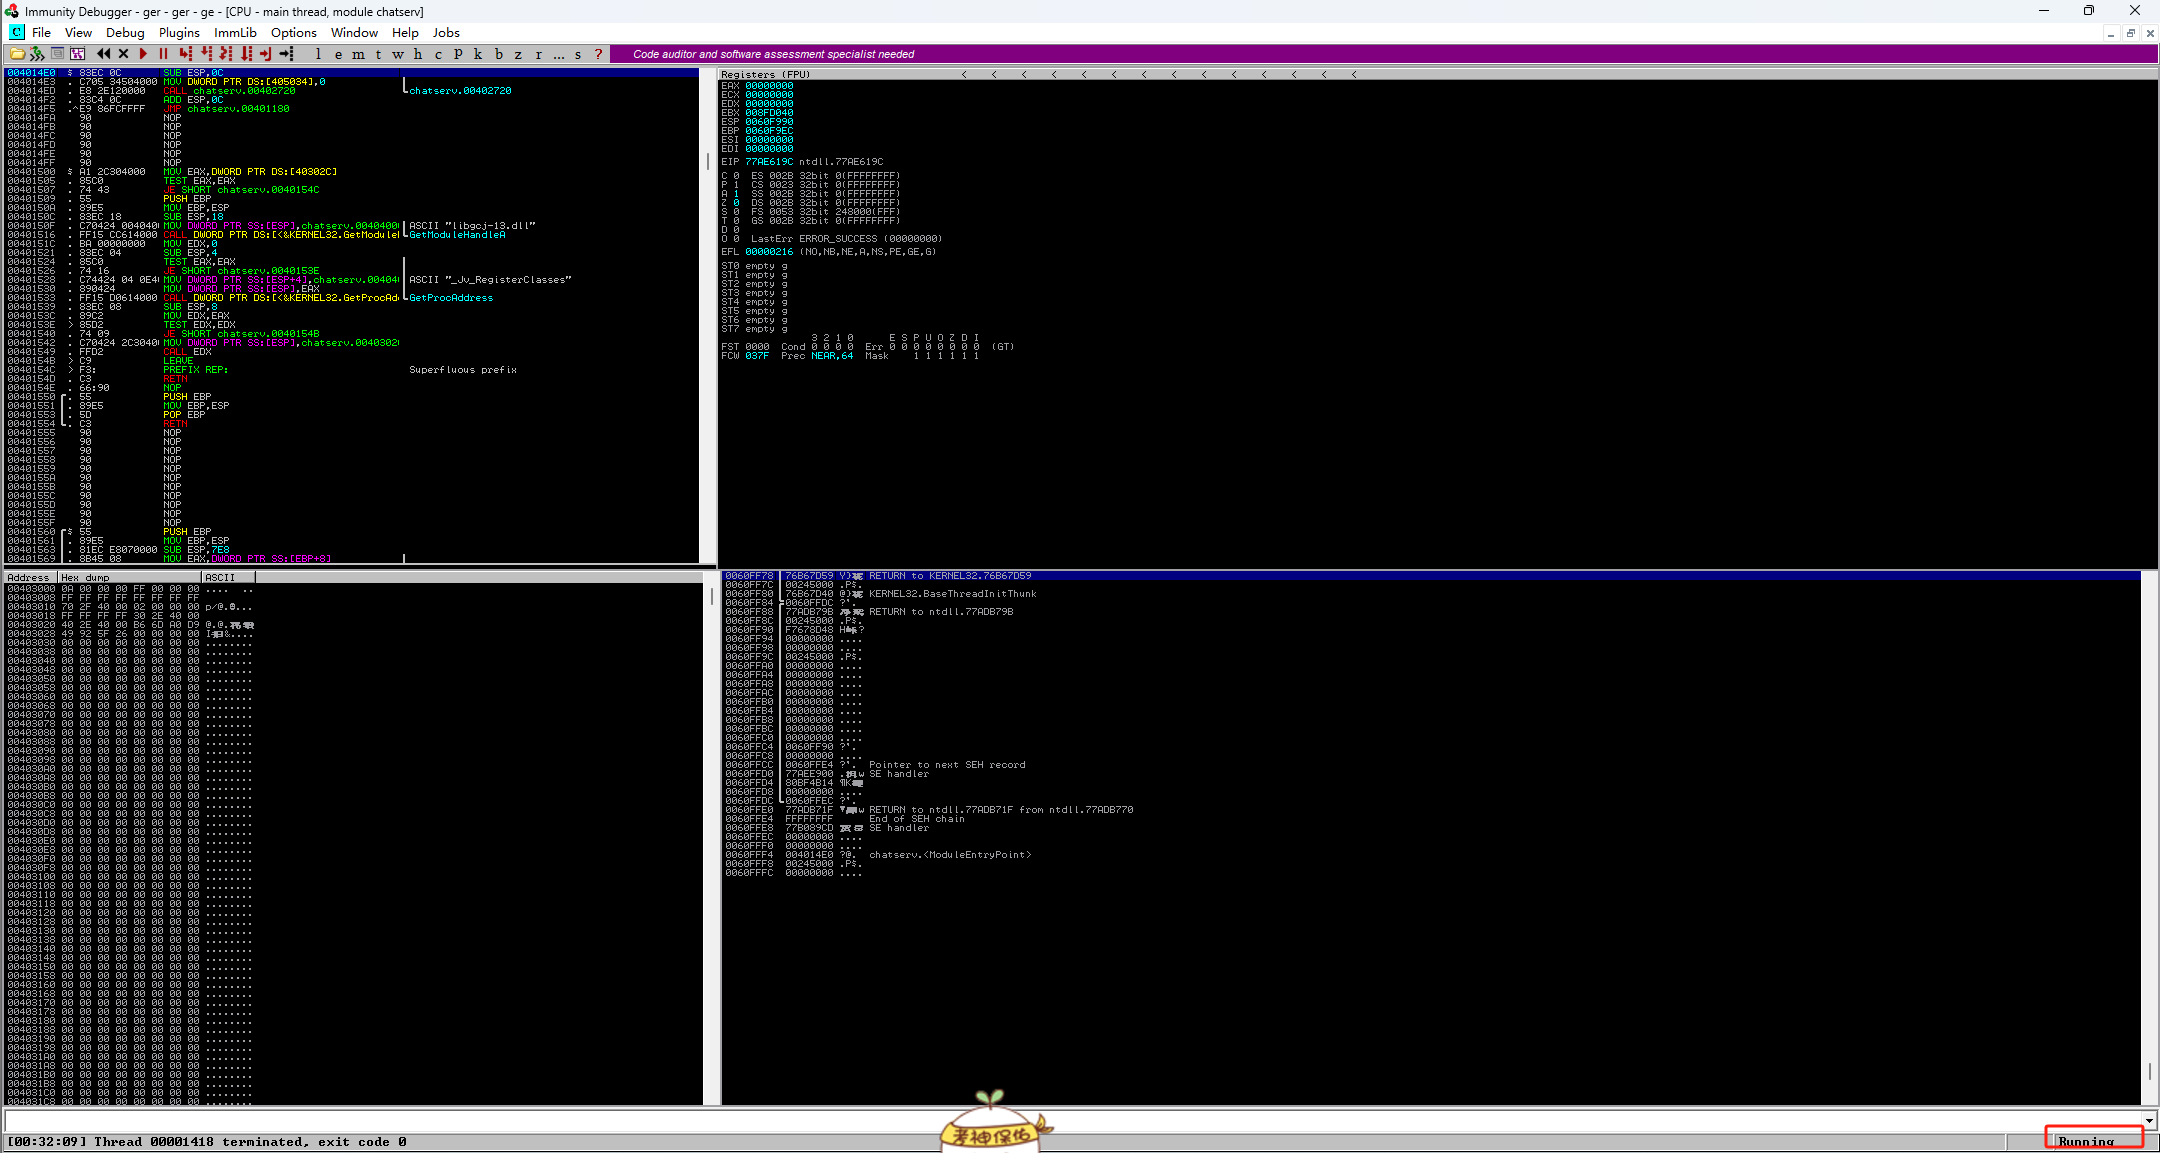Show handles via the 'h' button
The image size is (2160, 1153).
tap(418, 54)
